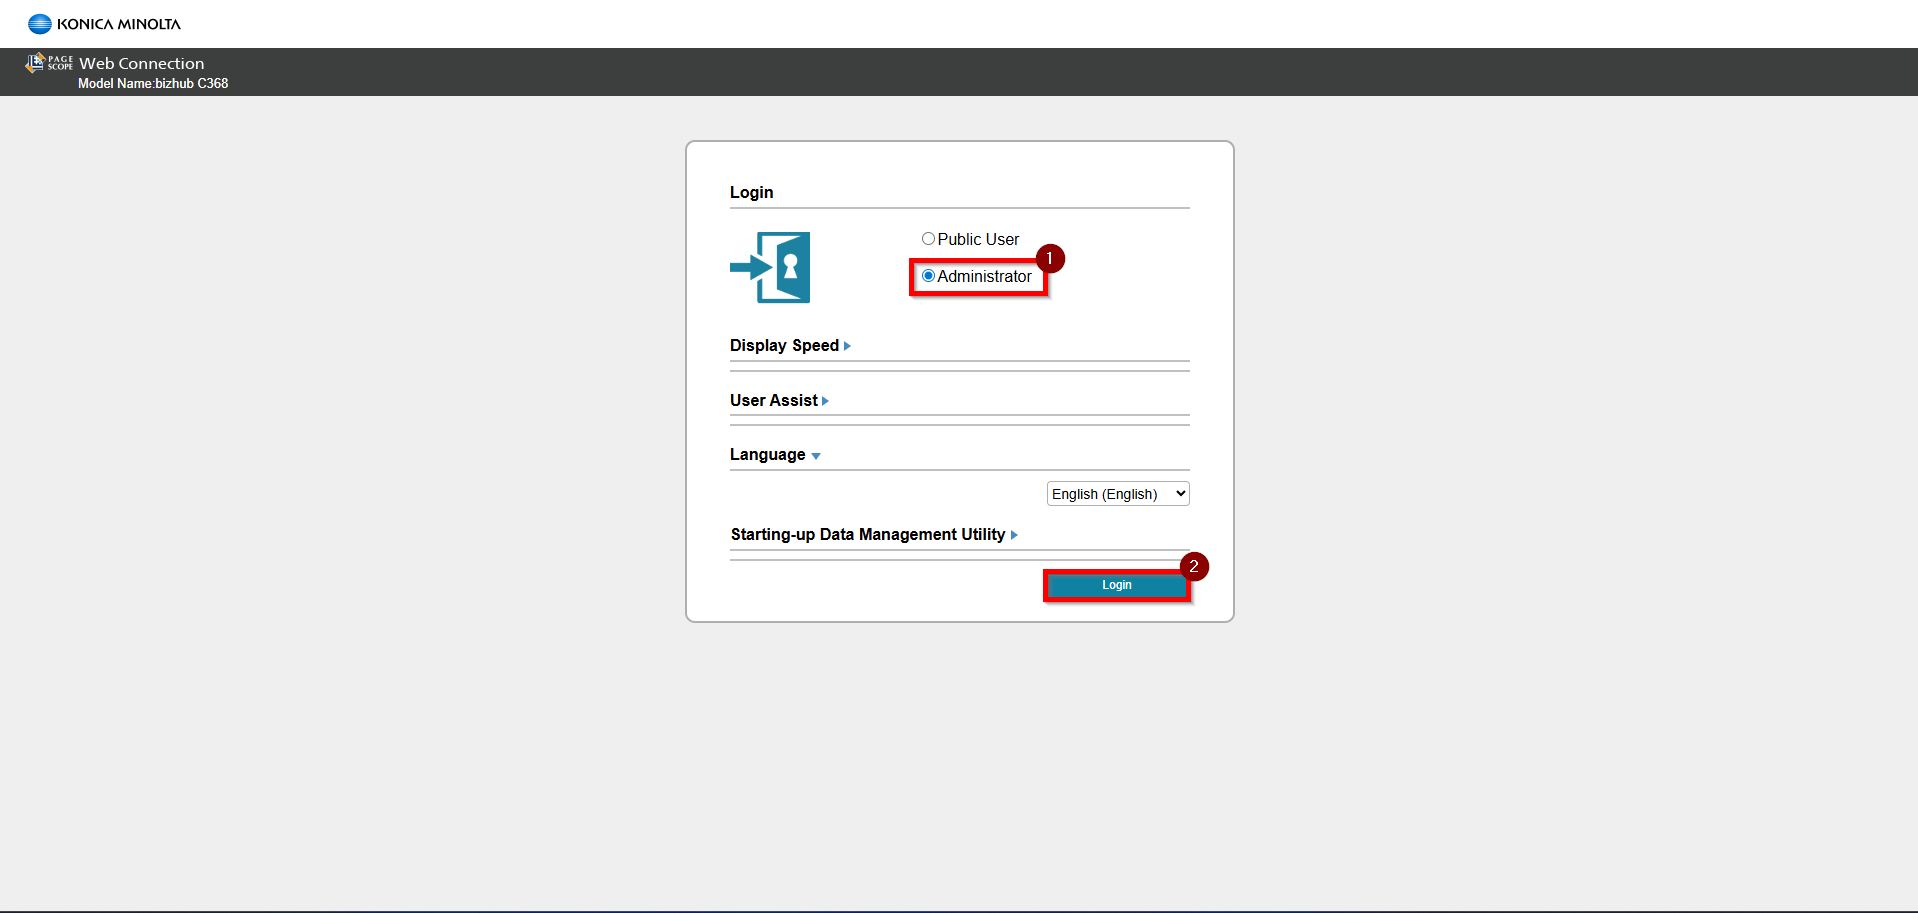The image size is (1918, 913).
Task: Click the Web Connection header title
Action: [141, 63]
